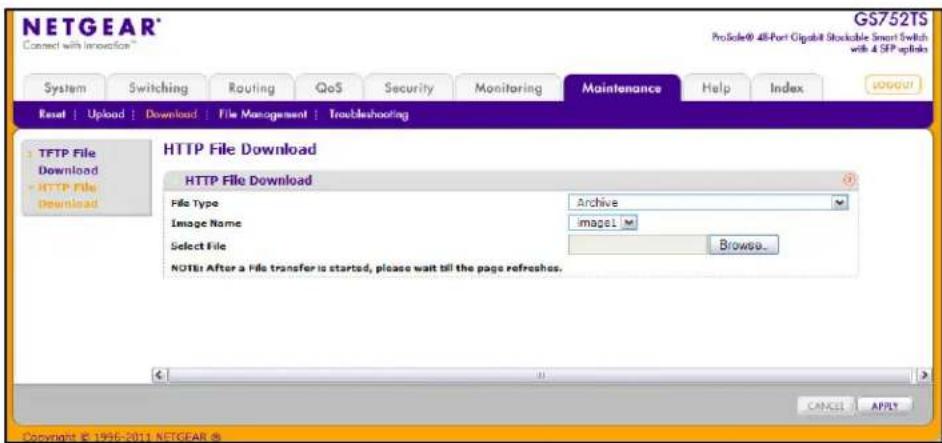Click the help icon in section header
Viewport: 942px width, 443px height.
(849, 180)
